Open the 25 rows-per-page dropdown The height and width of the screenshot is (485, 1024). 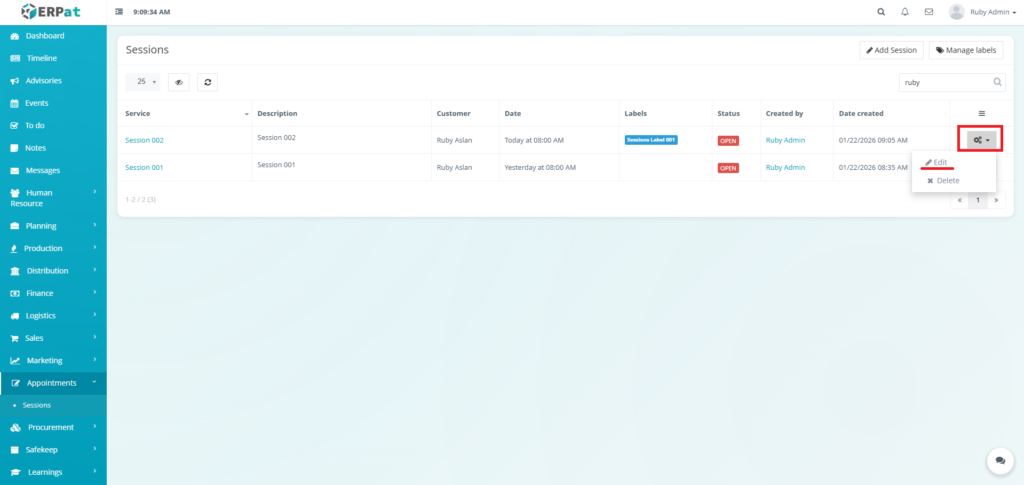[146, 82]
